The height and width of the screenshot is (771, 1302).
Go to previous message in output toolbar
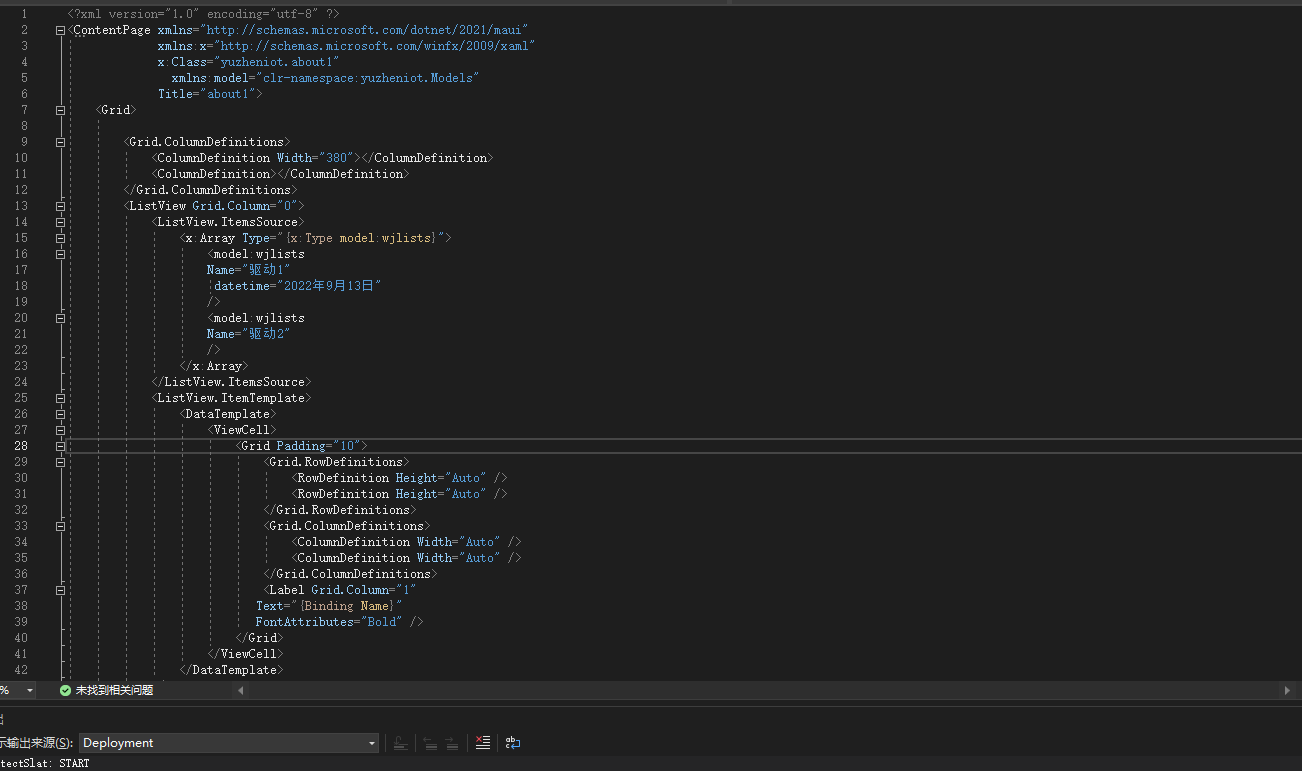coord(429,743)
